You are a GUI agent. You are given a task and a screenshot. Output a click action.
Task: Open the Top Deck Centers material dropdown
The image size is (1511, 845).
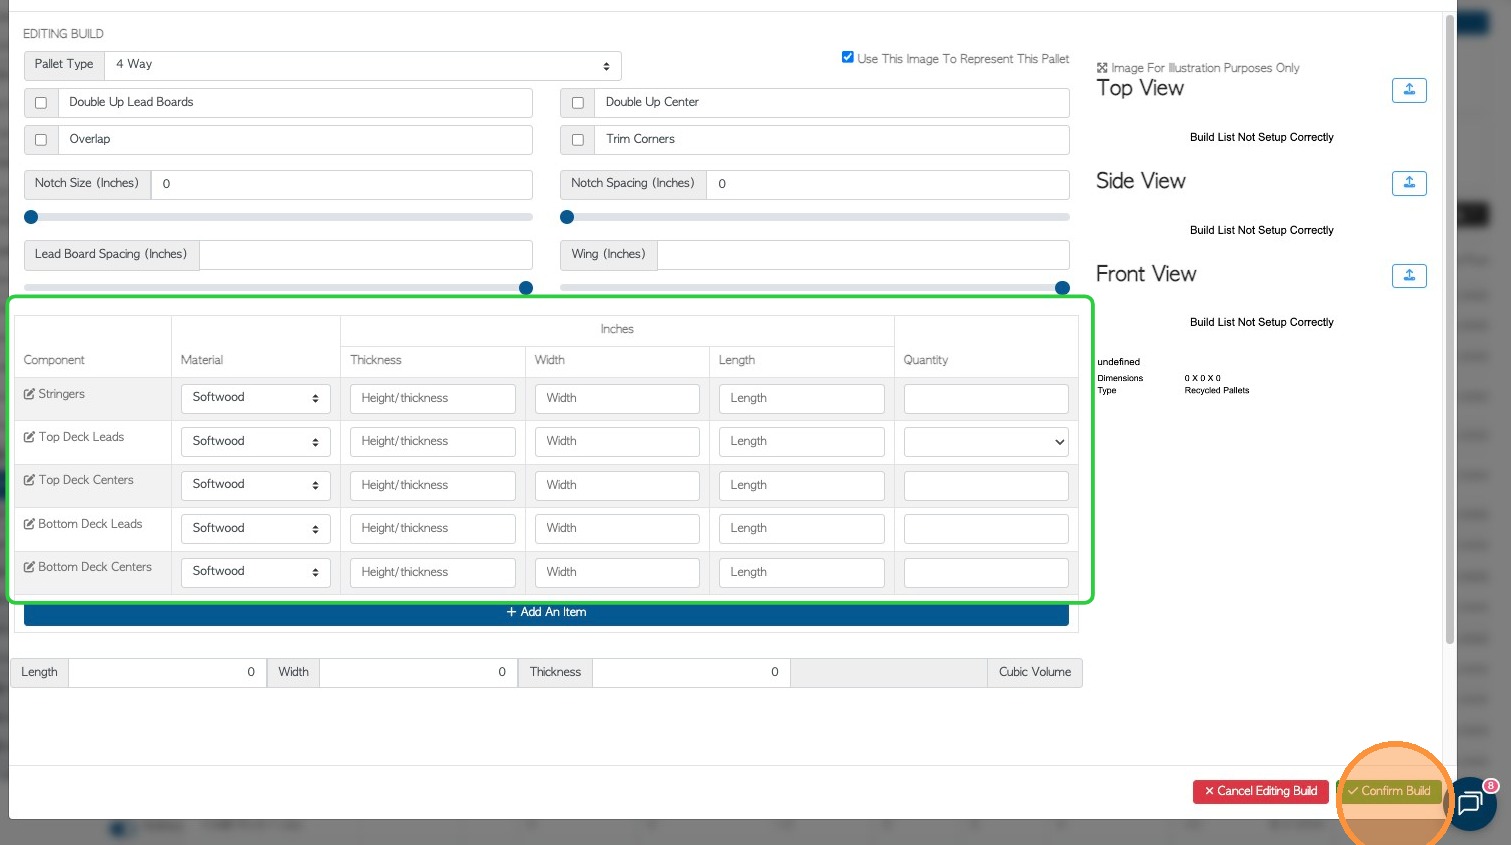pyautogui.click(x=256, y=485)
